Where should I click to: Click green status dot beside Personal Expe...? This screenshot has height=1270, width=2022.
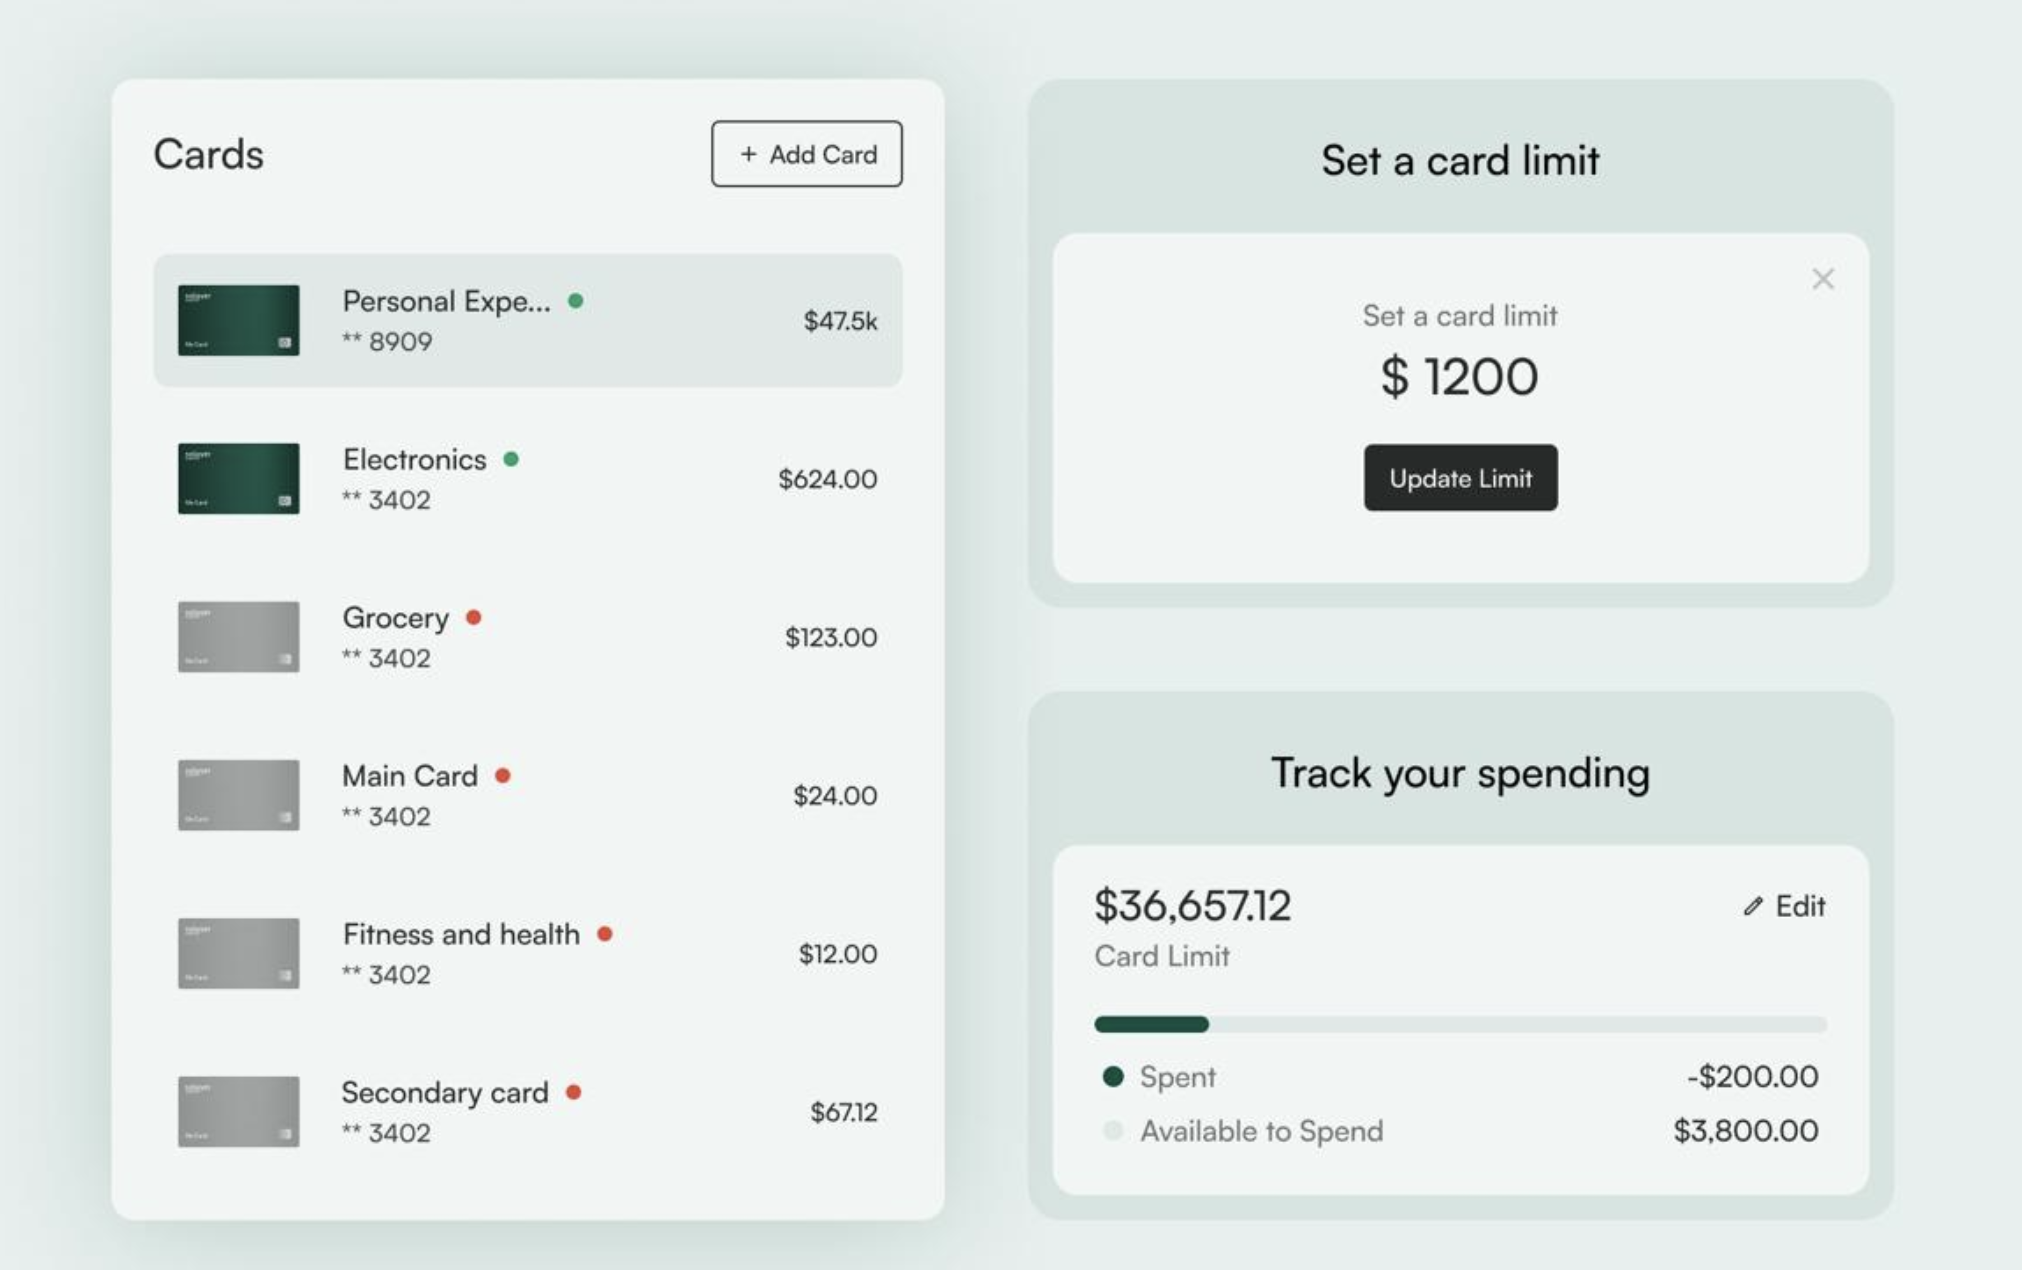tap(576, 300)
